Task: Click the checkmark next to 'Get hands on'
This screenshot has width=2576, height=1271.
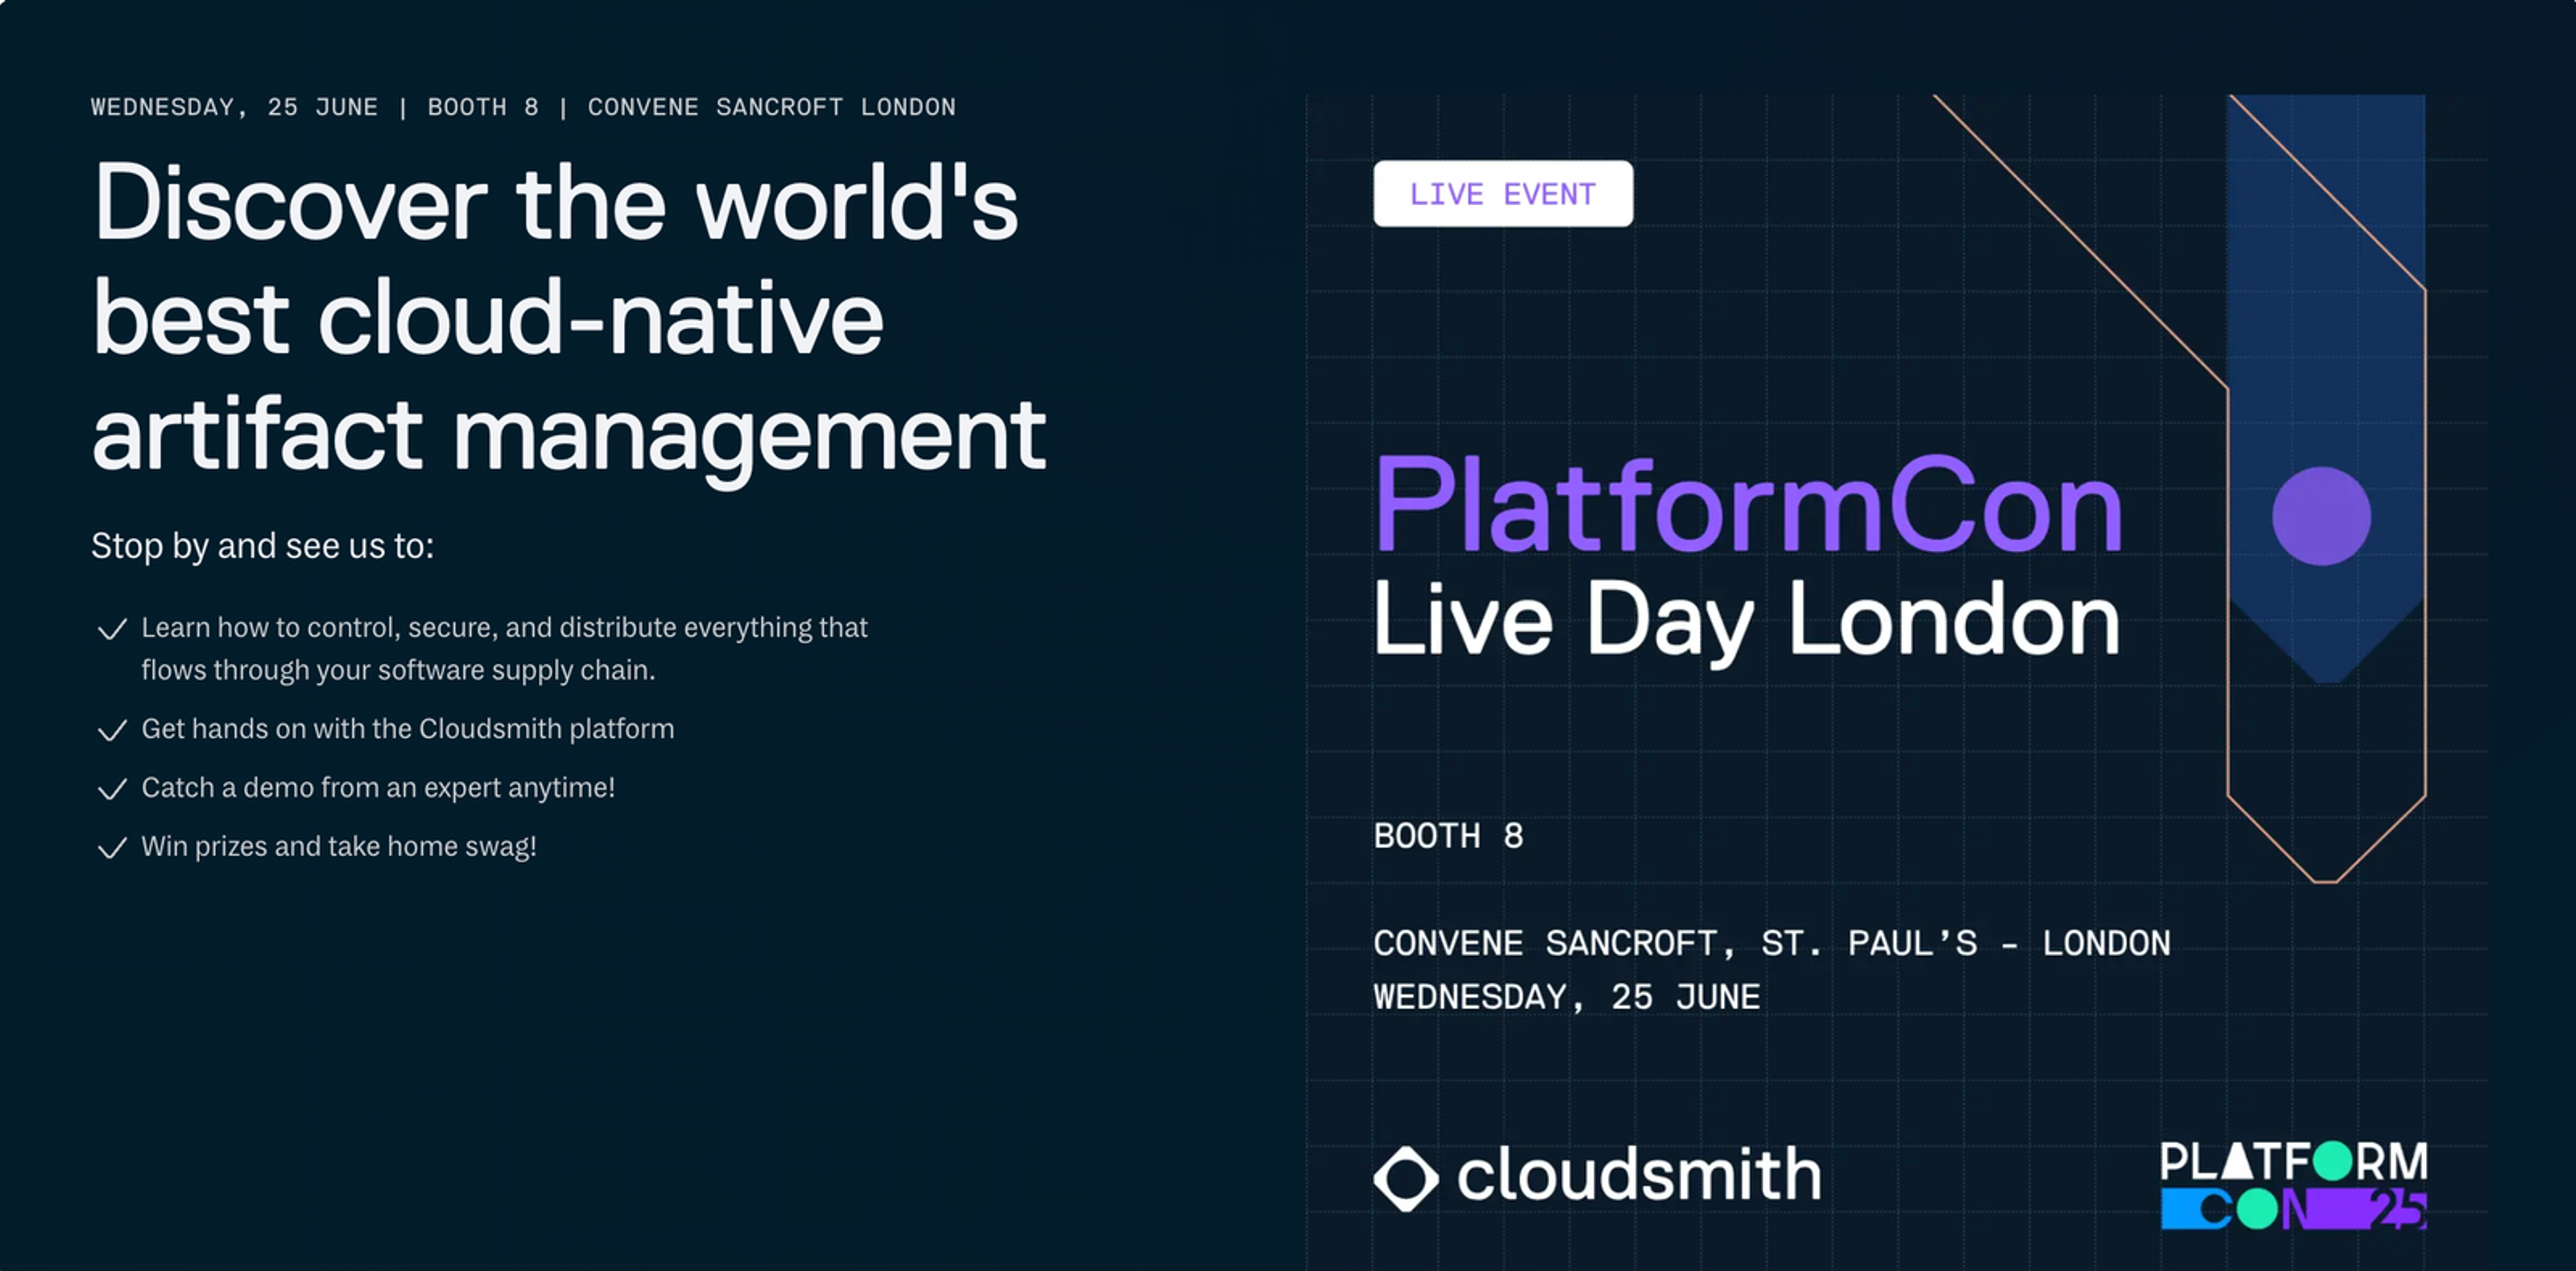Action: pyautogui.click(x=112, y=730)
